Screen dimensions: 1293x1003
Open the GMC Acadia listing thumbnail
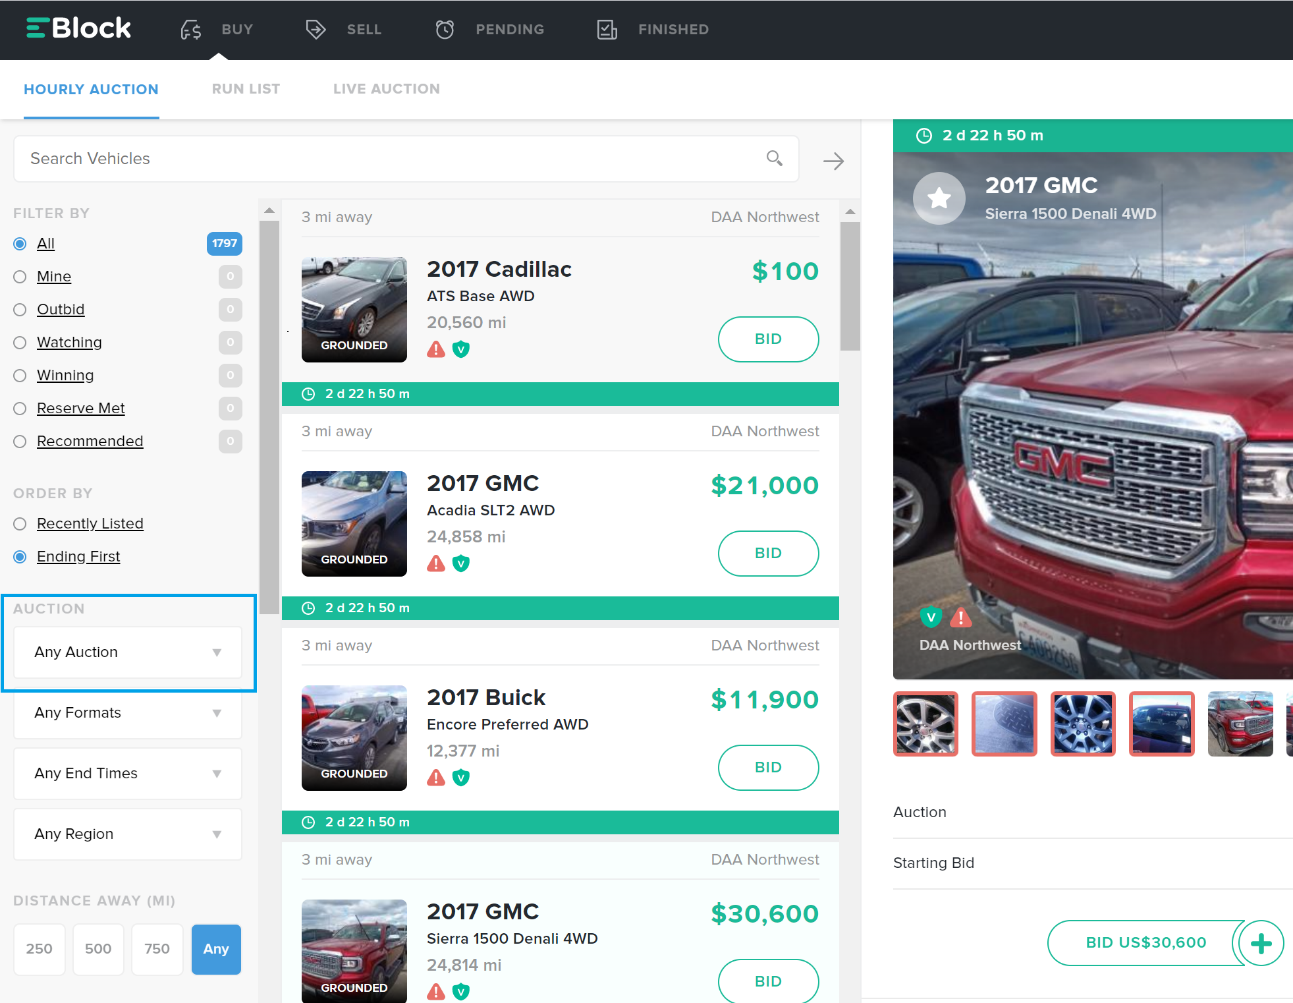(x=354, y=524)
